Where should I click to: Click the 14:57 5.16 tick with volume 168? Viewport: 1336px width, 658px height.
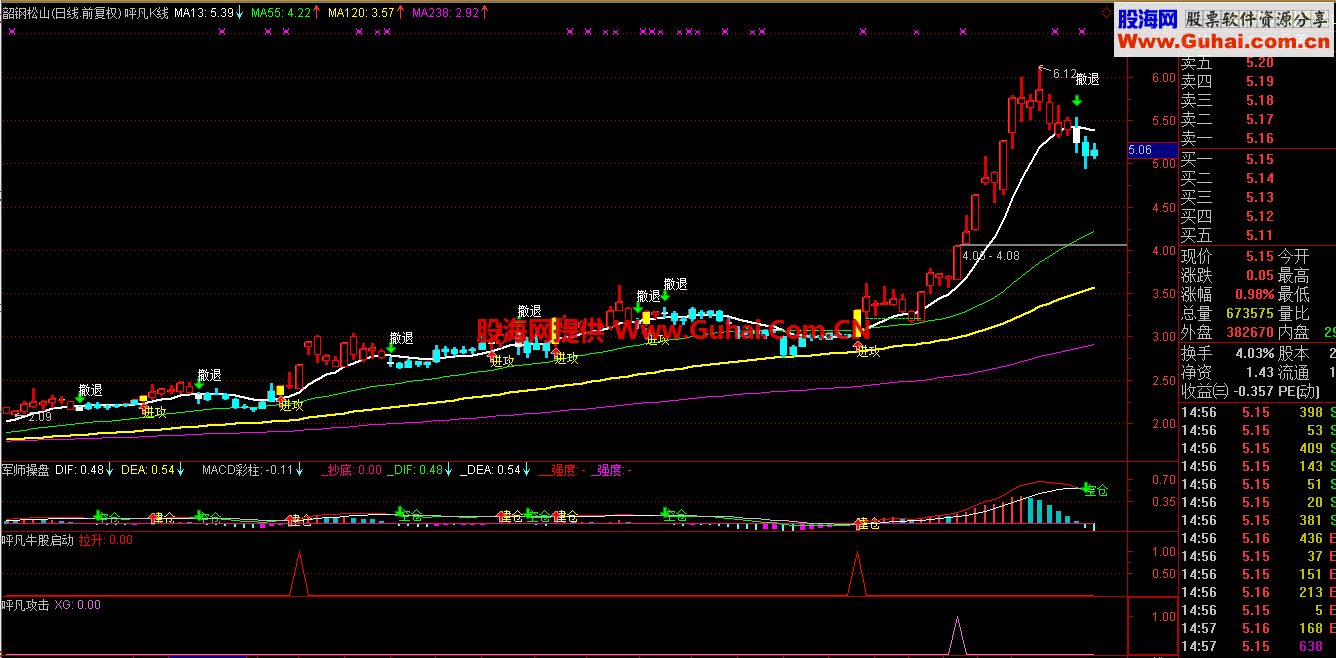[x=1257, y=628]
